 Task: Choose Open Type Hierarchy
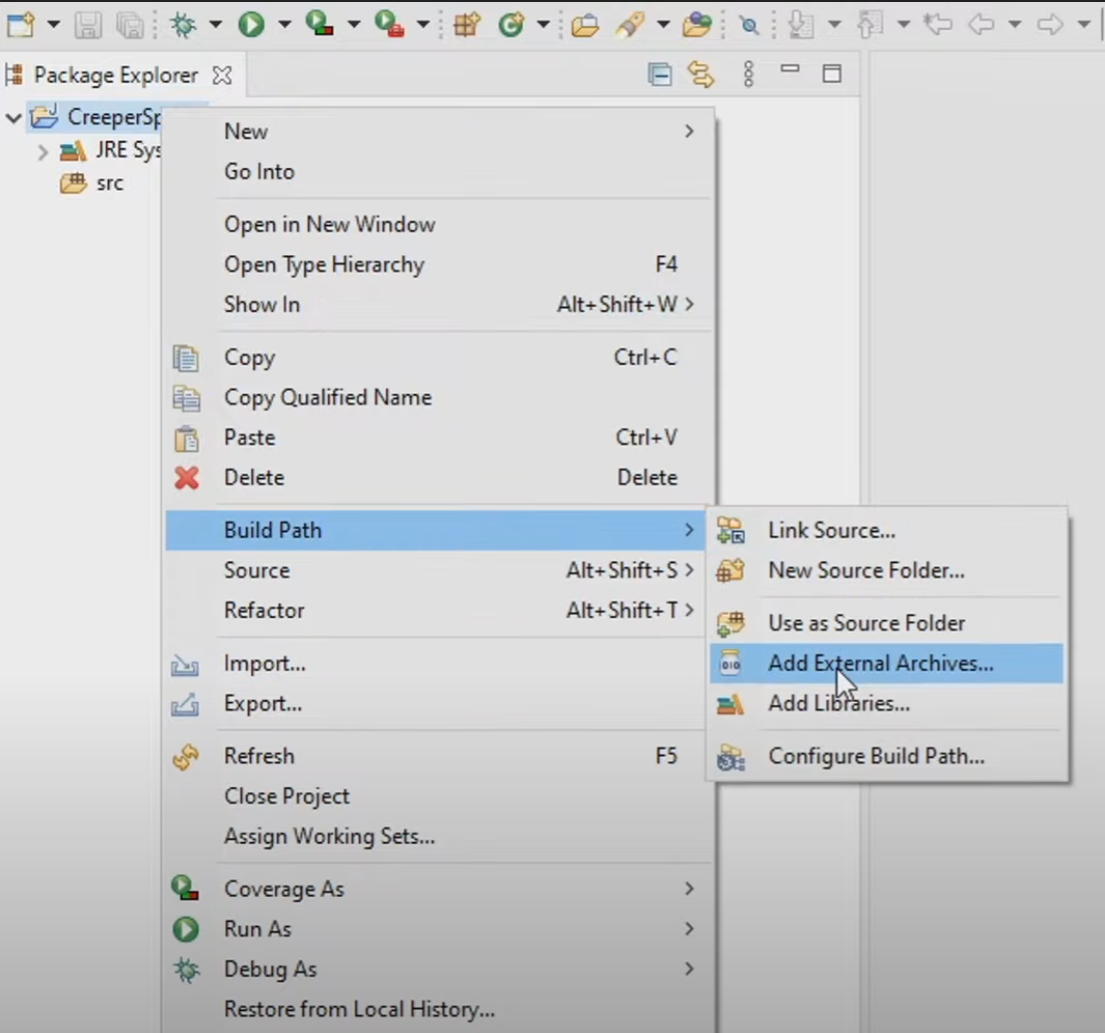click(438, 264)
